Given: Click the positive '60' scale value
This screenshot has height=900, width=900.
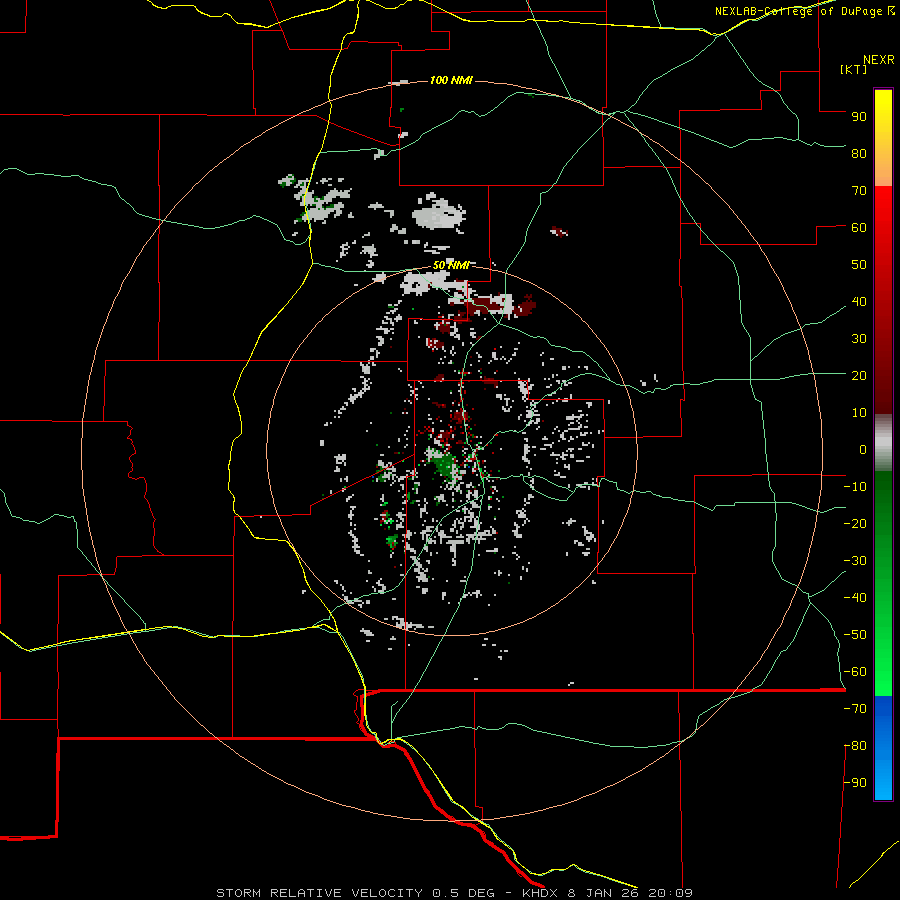Looking at the screenshot, I should pyautogui.click(x=859, y=227).
